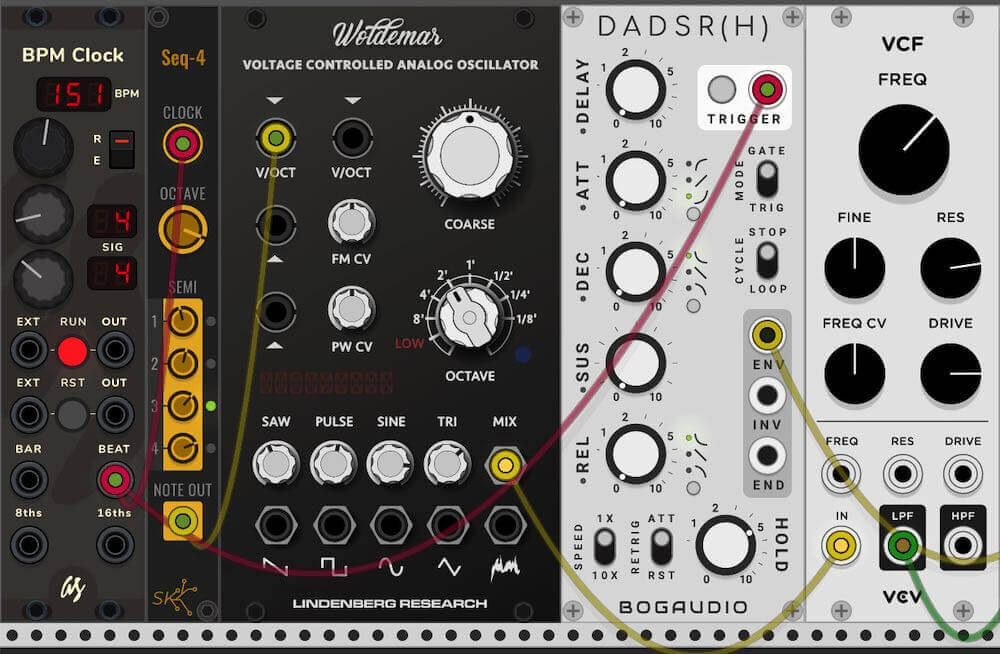
Task: Click the BPM tempo knob under the display
Action: pos(43,147)
